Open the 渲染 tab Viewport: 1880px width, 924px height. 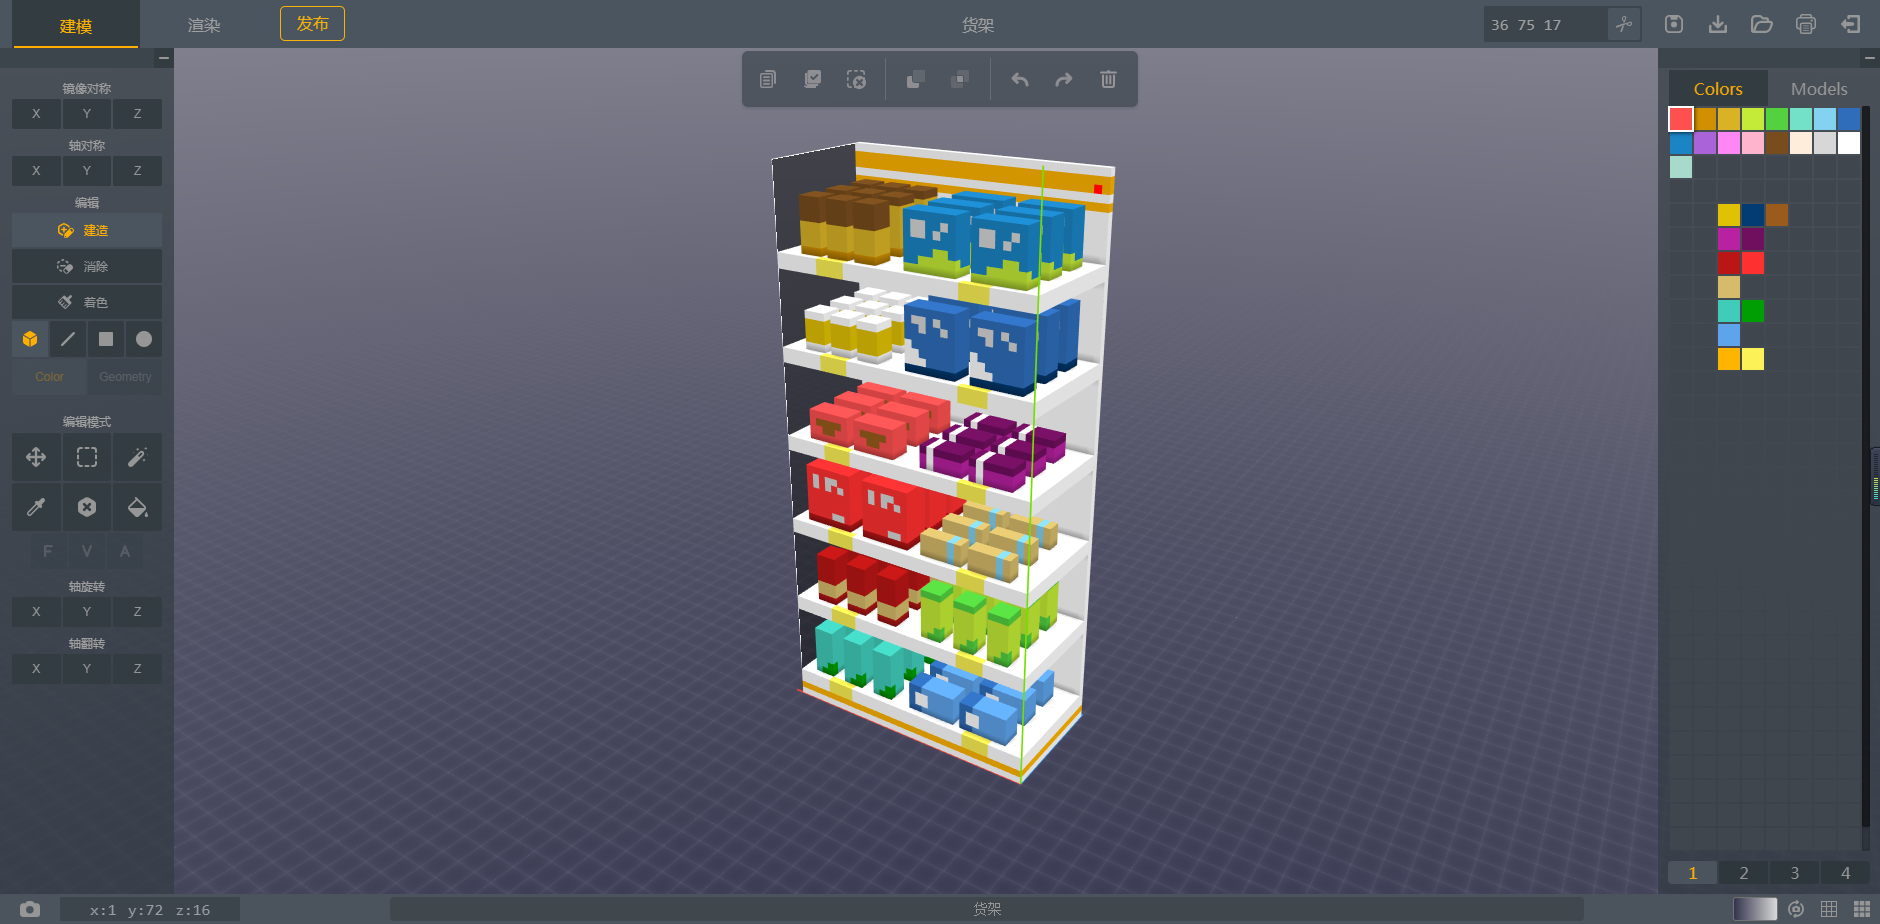point(204,25)
